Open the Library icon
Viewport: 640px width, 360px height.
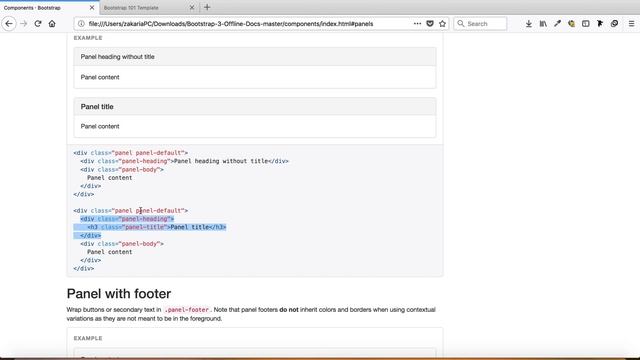click(x=543, y=24)
